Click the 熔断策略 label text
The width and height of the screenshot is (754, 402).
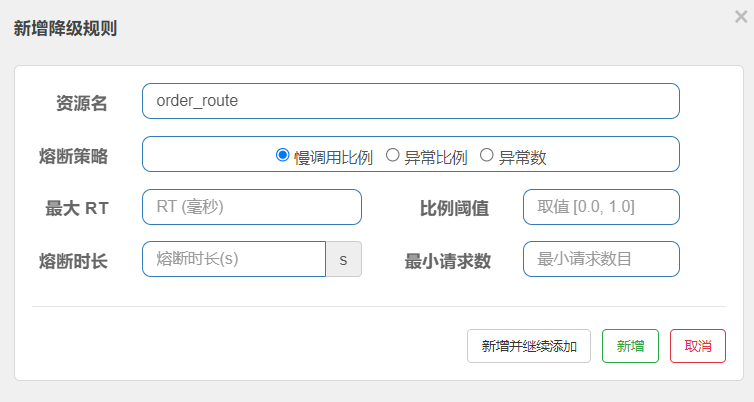[73, 155]
